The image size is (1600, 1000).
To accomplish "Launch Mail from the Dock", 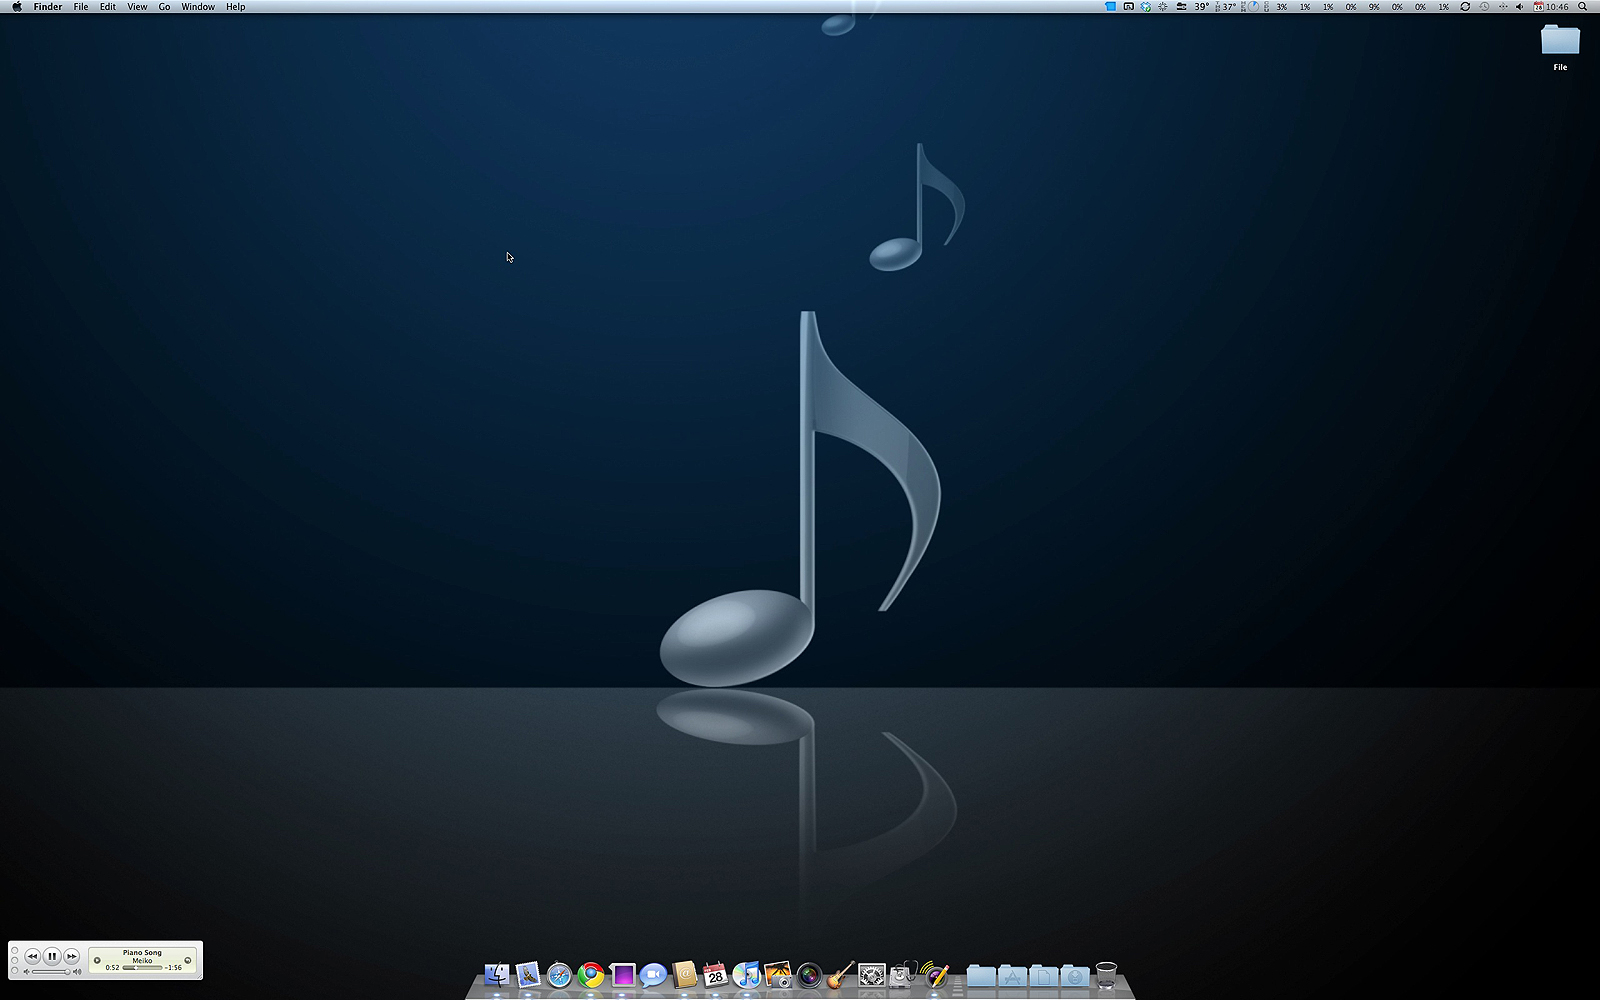I will [x=528, y=975].
